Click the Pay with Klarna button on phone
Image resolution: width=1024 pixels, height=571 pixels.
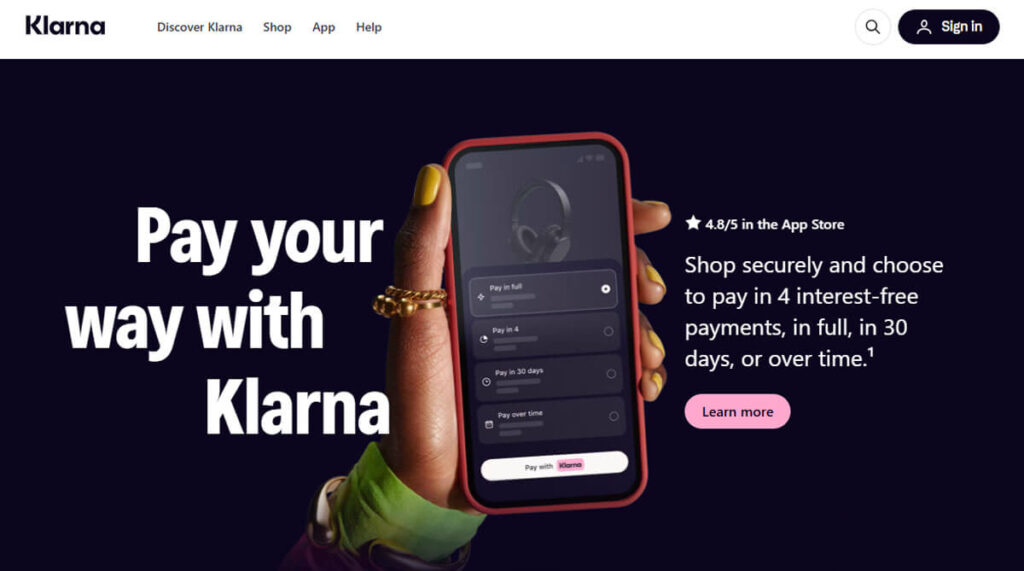(x=554, y=466)
